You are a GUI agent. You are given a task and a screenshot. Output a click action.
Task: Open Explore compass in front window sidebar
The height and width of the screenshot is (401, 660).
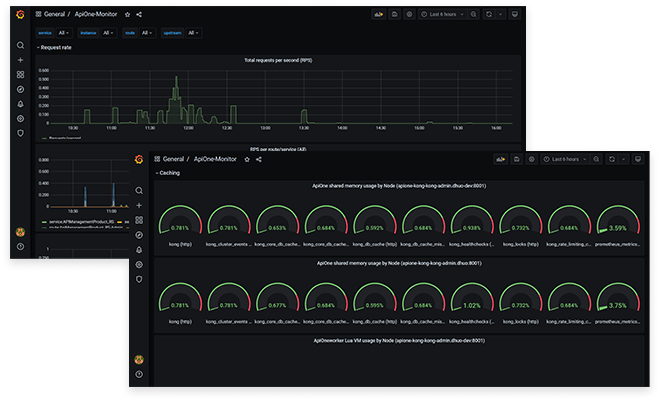pyautogui.click(x=139, y=235)
